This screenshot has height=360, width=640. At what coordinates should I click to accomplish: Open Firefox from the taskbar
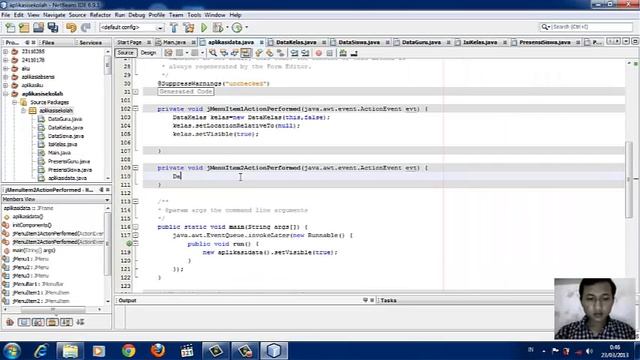click(158, 351)
